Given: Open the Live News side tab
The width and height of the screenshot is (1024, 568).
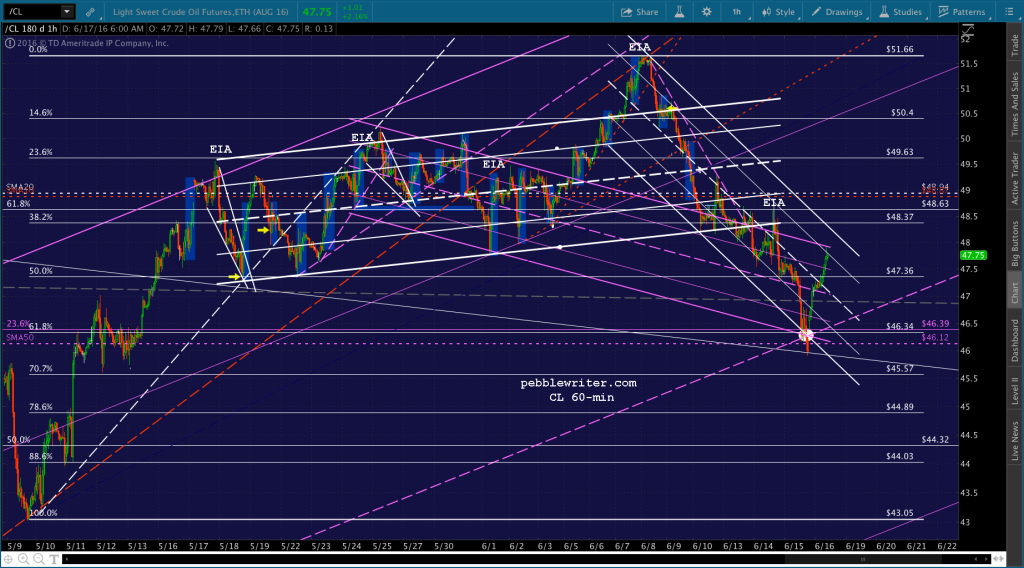Looking at the screenshot, I should [1015, 441].
